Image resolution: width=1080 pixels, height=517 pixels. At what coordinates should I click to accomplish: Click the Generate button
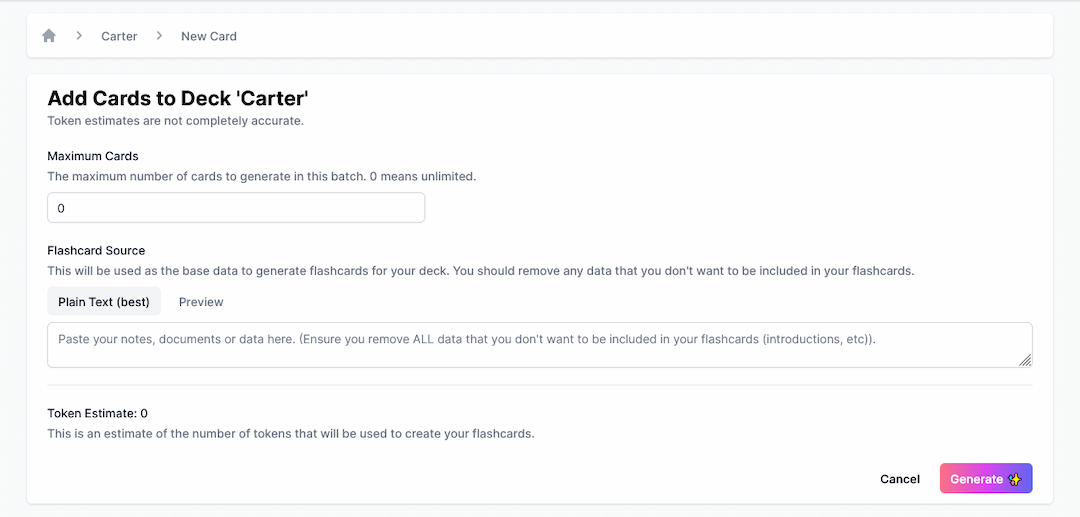[x=986, y=478]
